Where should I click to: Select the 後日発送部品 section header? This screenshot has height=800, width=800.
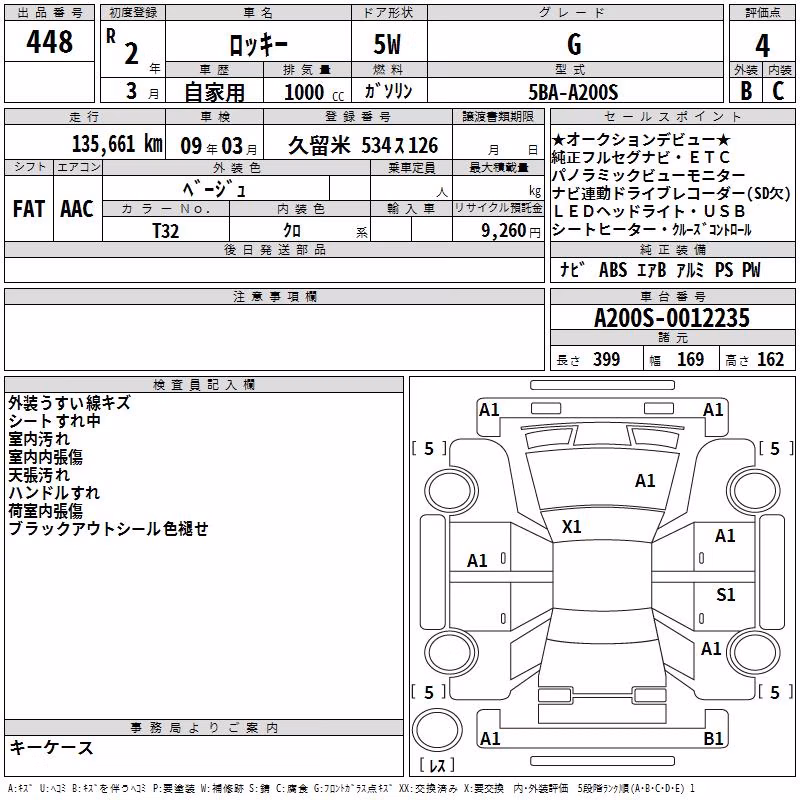(x=274, y=249)
